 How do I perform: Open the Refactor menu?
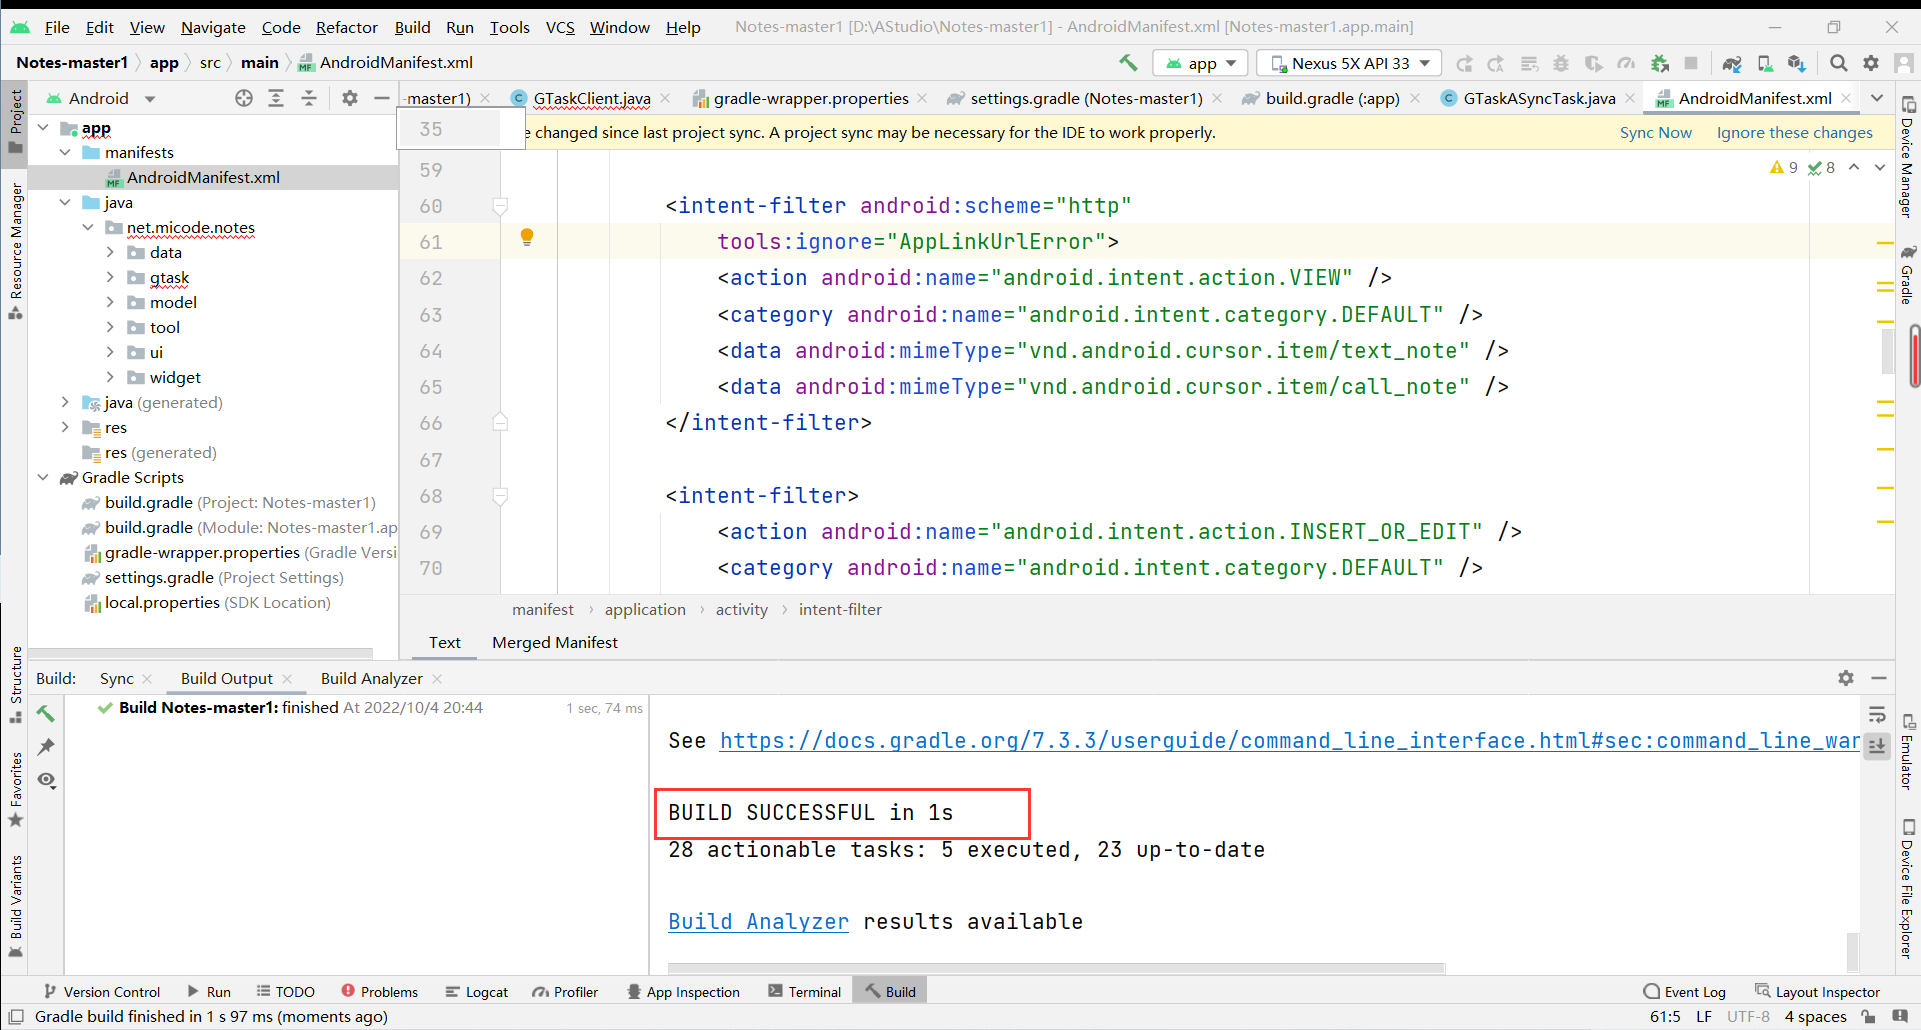[346, 27]
